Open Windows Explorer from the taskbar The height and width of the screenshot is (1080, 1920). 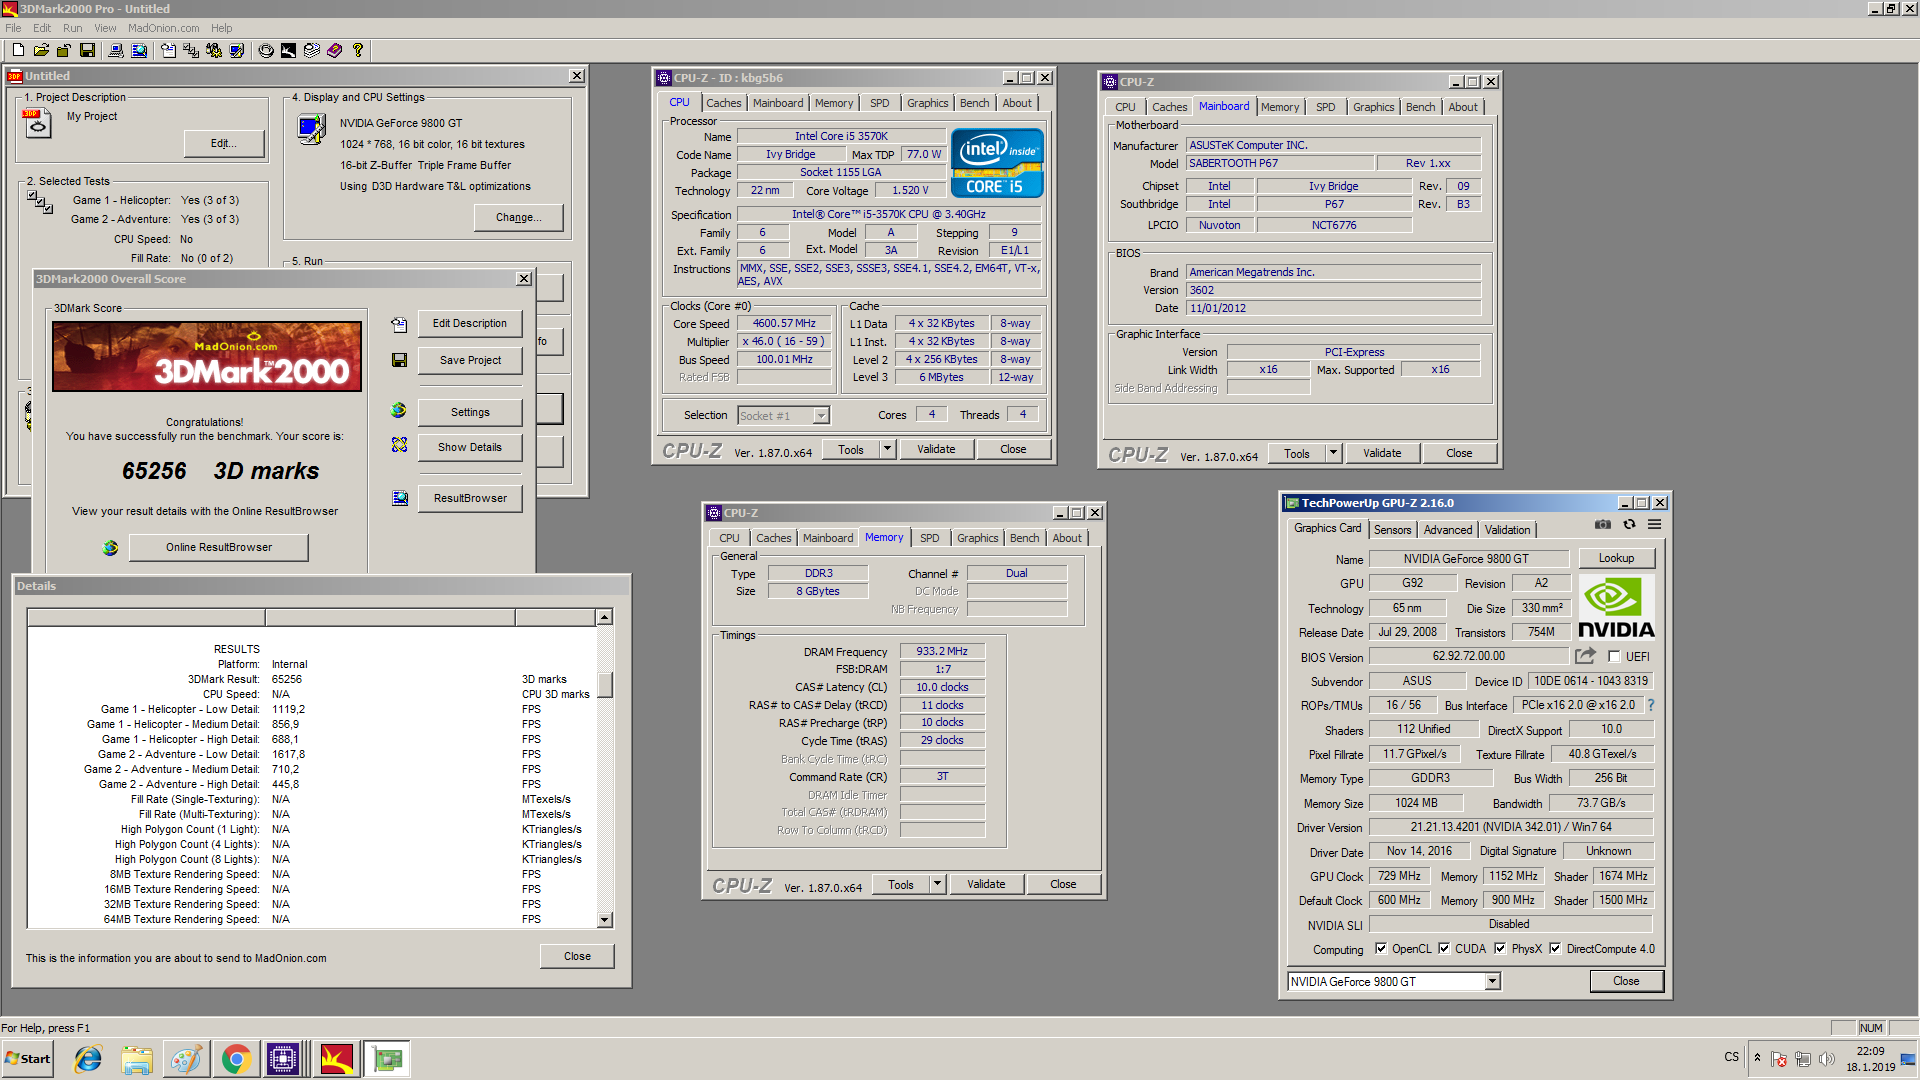(137, 1059)
